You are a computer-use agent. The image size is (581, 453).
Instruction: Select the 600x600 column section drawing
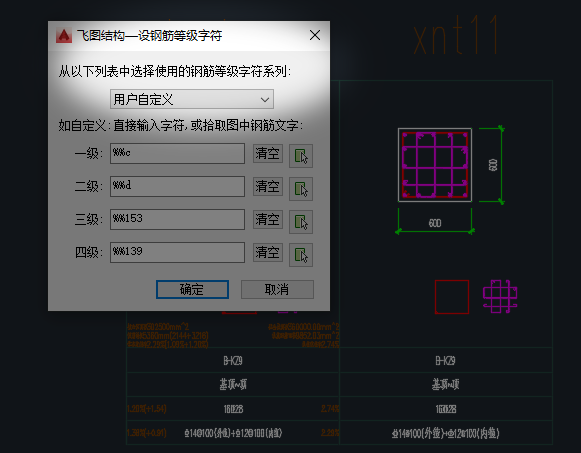(x=435, y=165)
